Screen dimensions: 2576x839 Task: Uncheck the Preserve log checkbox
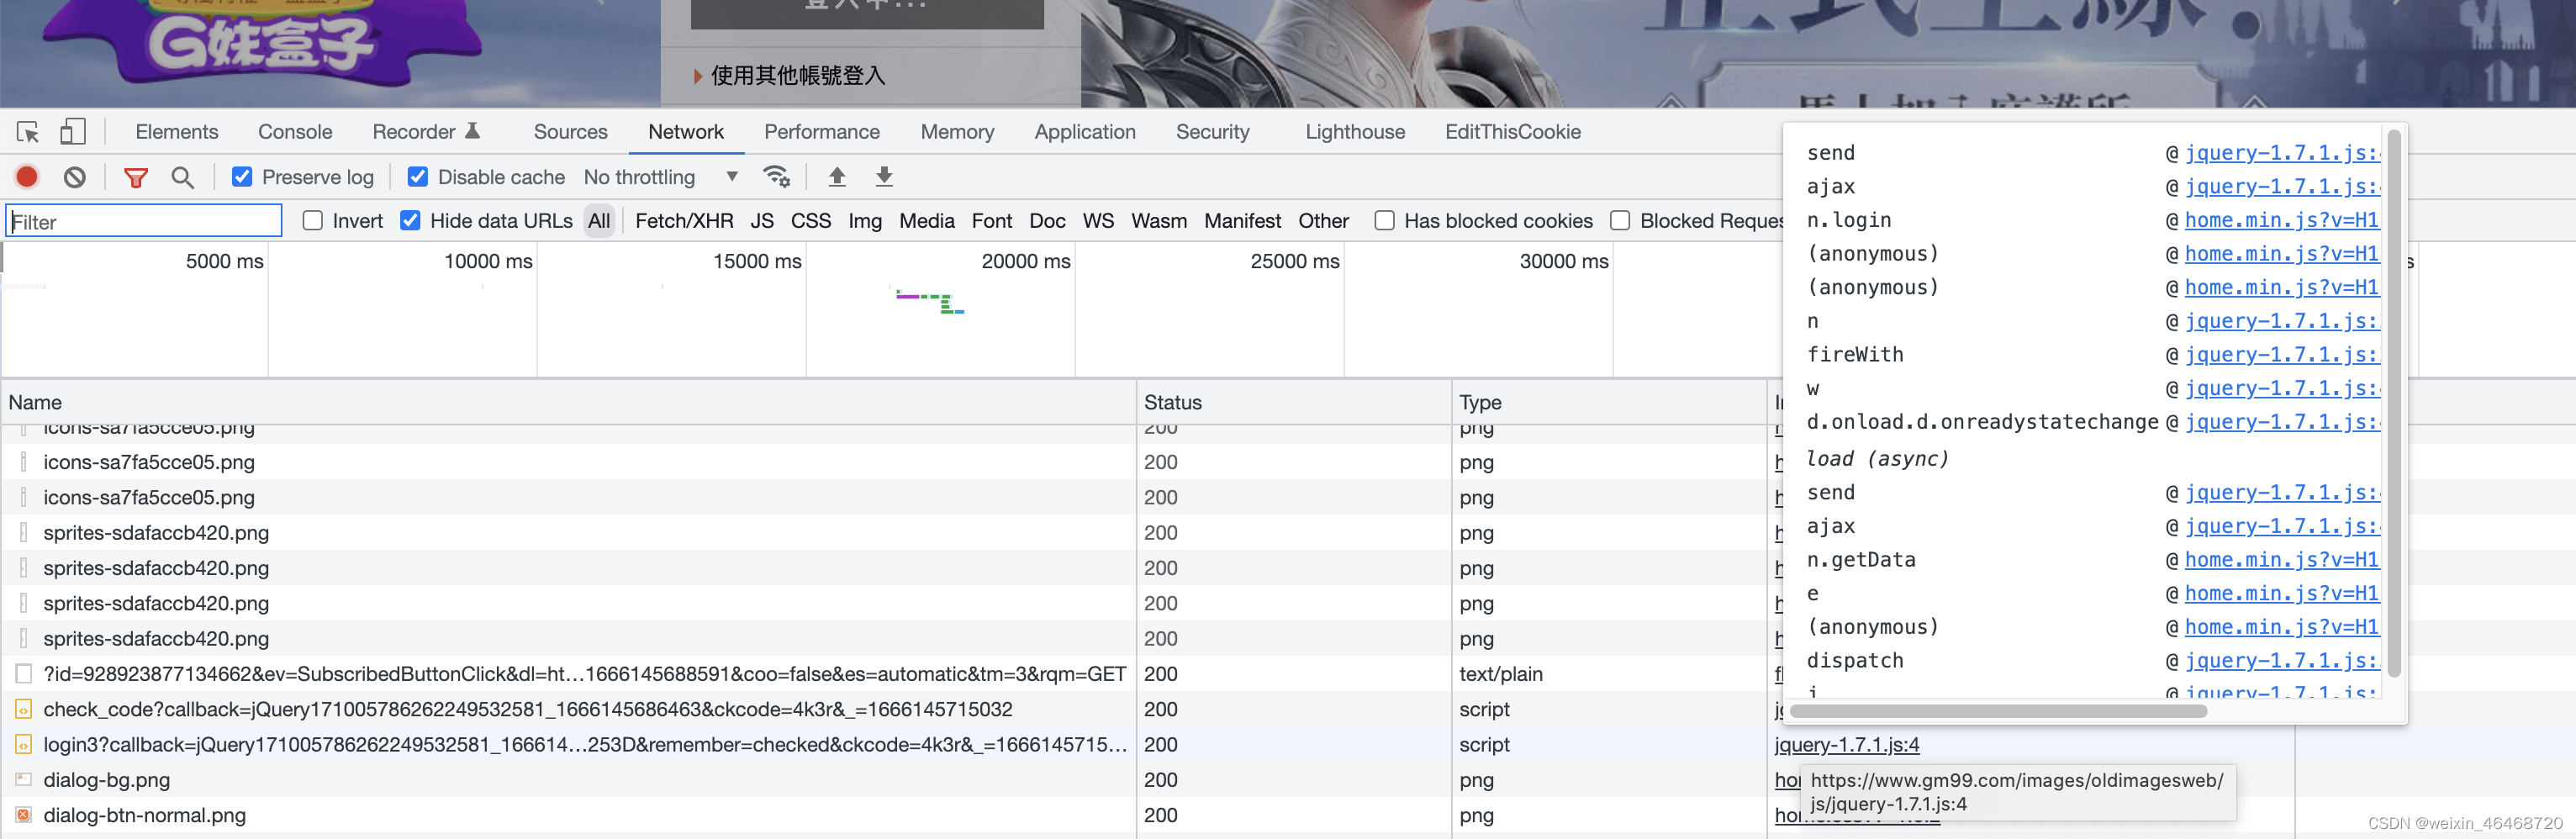click(x=243, y=176)
